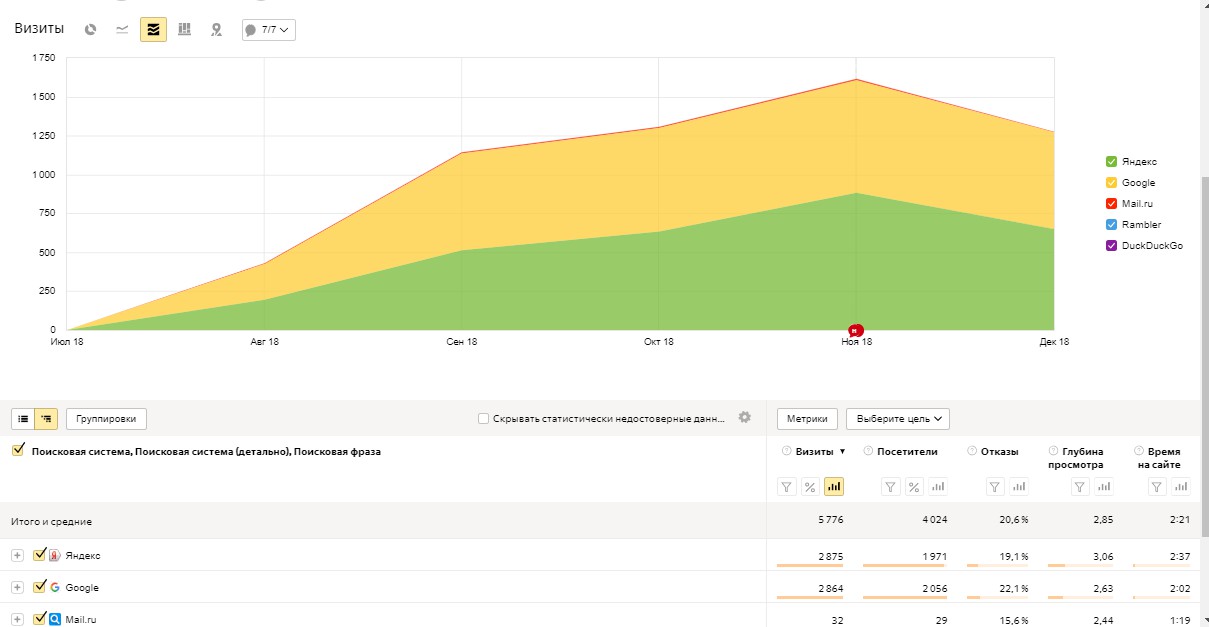Filter the Визиты column

787,487
